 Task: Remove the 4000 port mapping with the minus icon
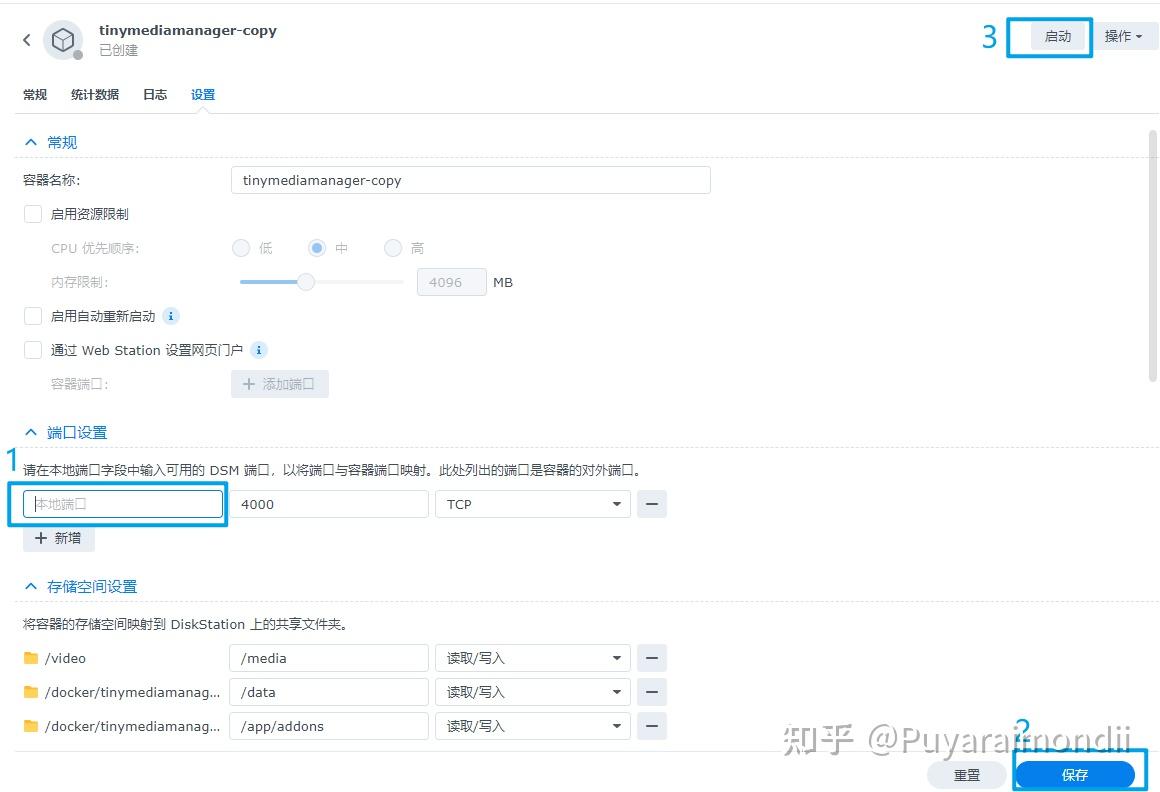pyautogui.click(x=652, y=504)
